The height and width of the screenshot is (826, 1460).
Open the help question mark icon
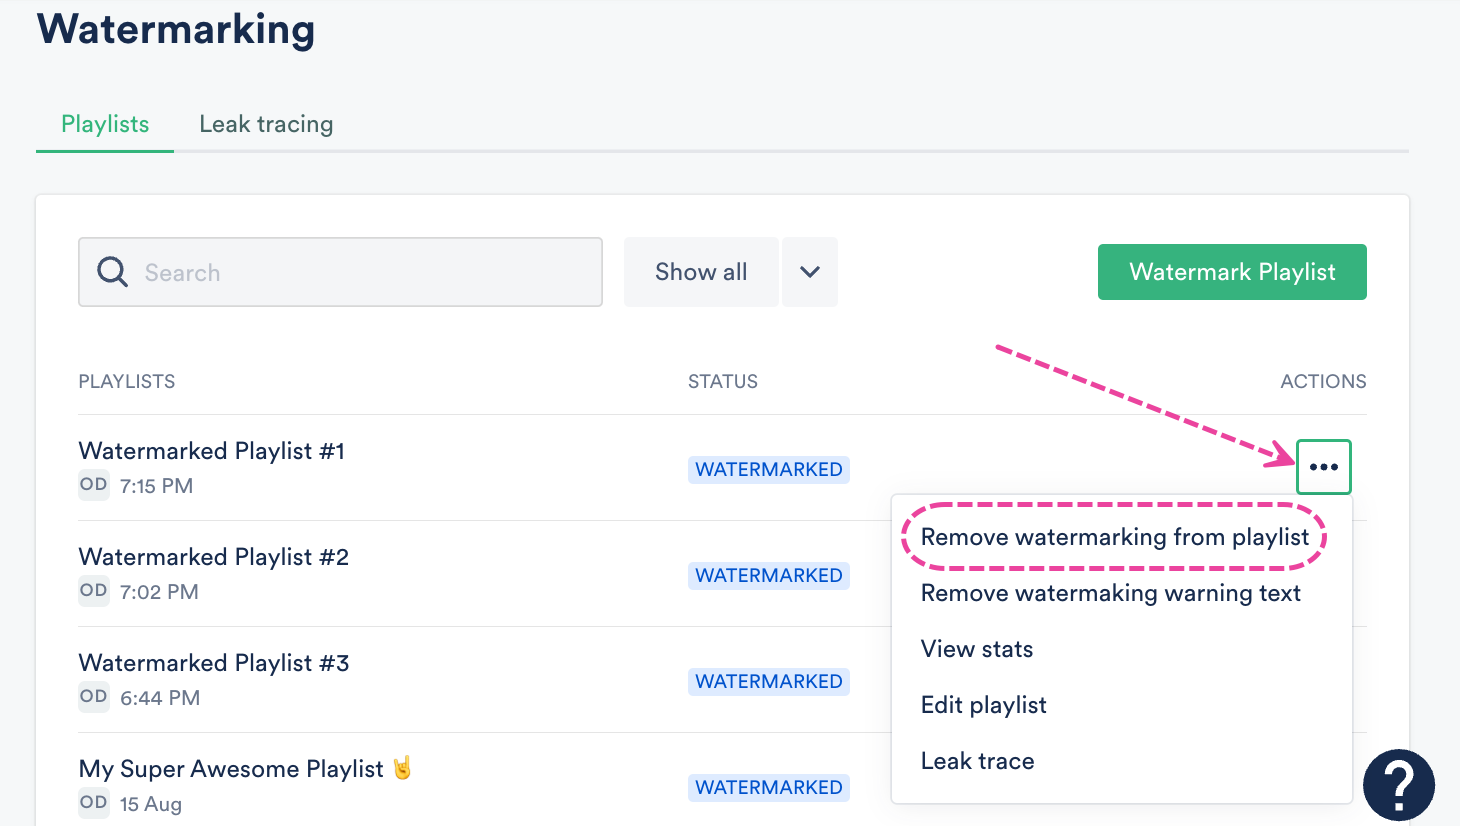tap(1398, 785)
